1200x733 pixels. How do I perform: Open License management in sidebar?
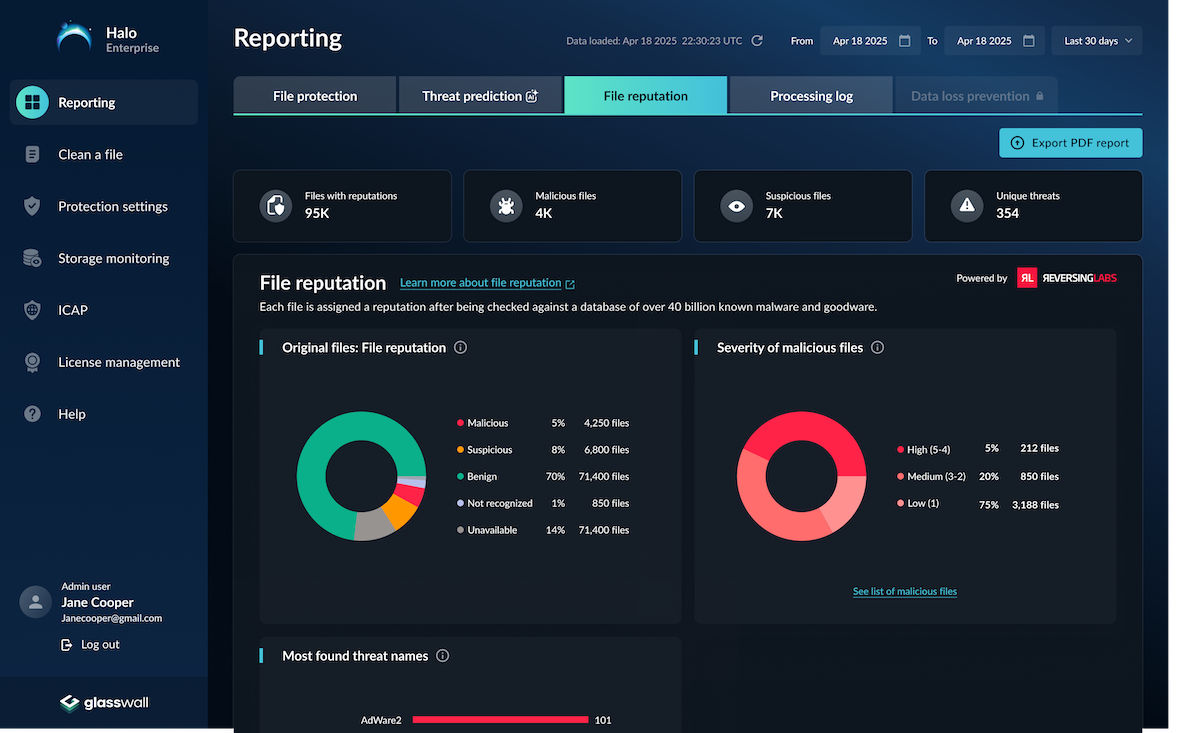[x=104, y=362]
